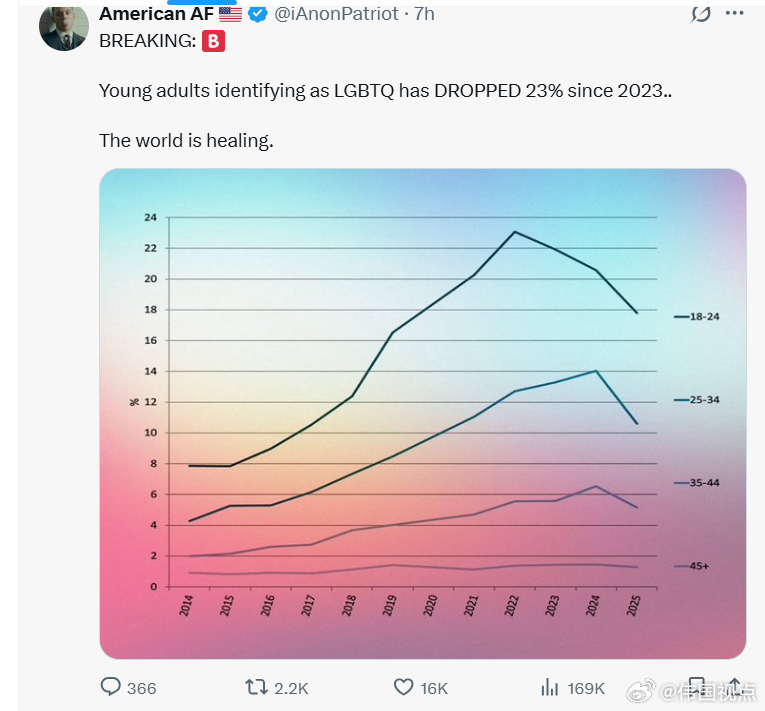Click the 7h post timestamp
The image size is (765, 711).
pos(424,14)
